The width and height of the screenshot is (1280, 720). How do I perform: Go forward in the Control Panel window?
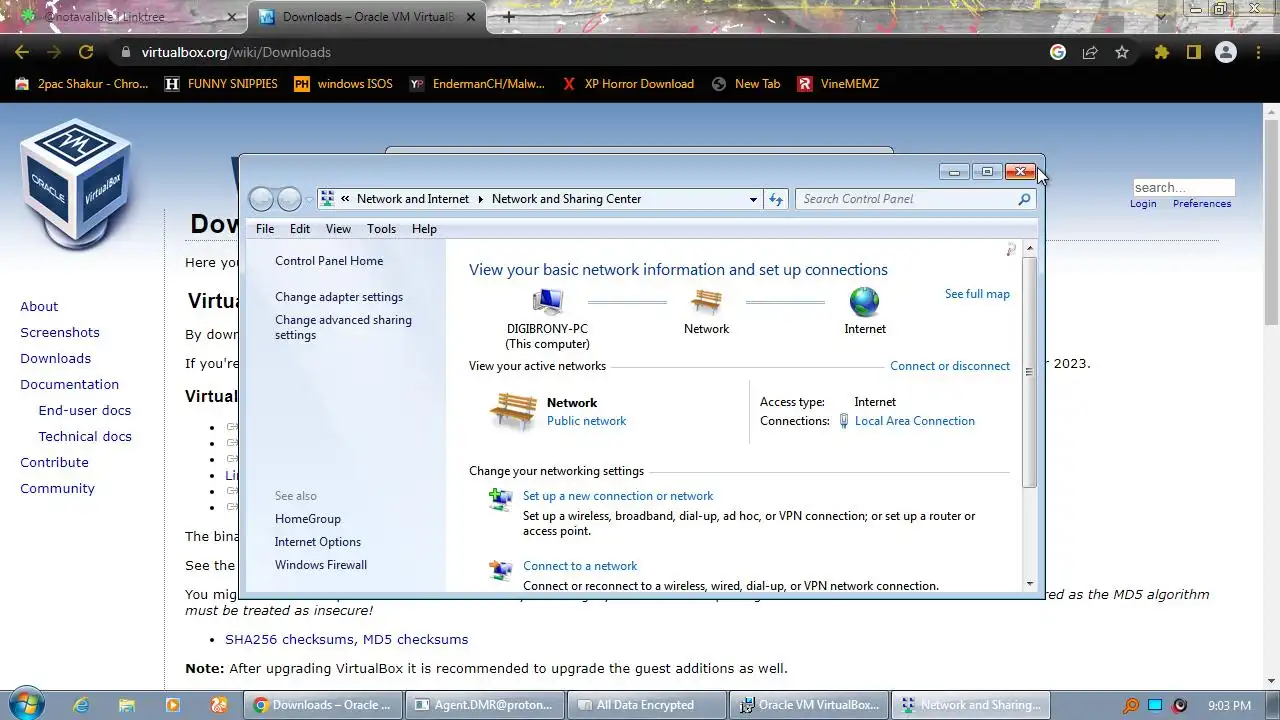pyautogui.click(x=289, y=199)
